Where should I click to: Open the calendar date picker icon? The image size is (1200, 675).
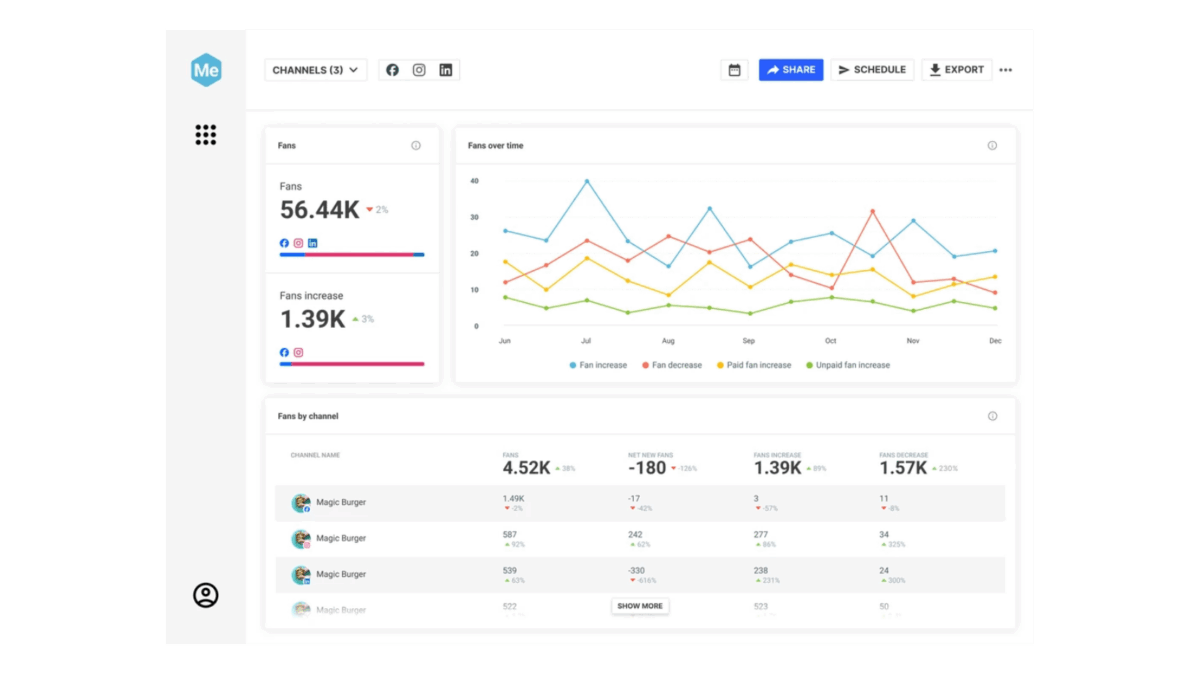pyautogui.click(x=734, y=70)
